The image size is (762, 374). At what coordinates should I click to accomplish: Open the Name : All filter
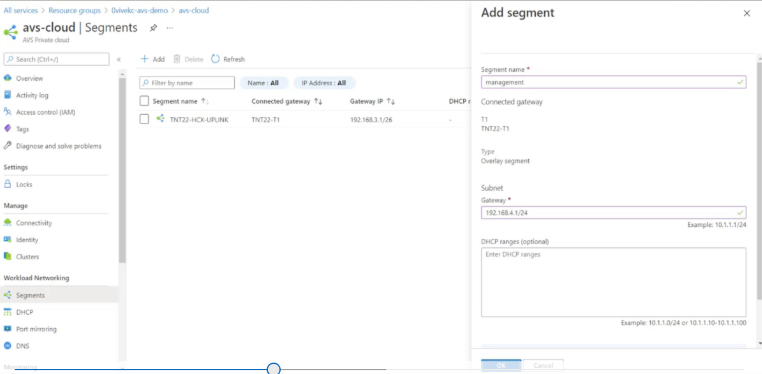(263, 83)
